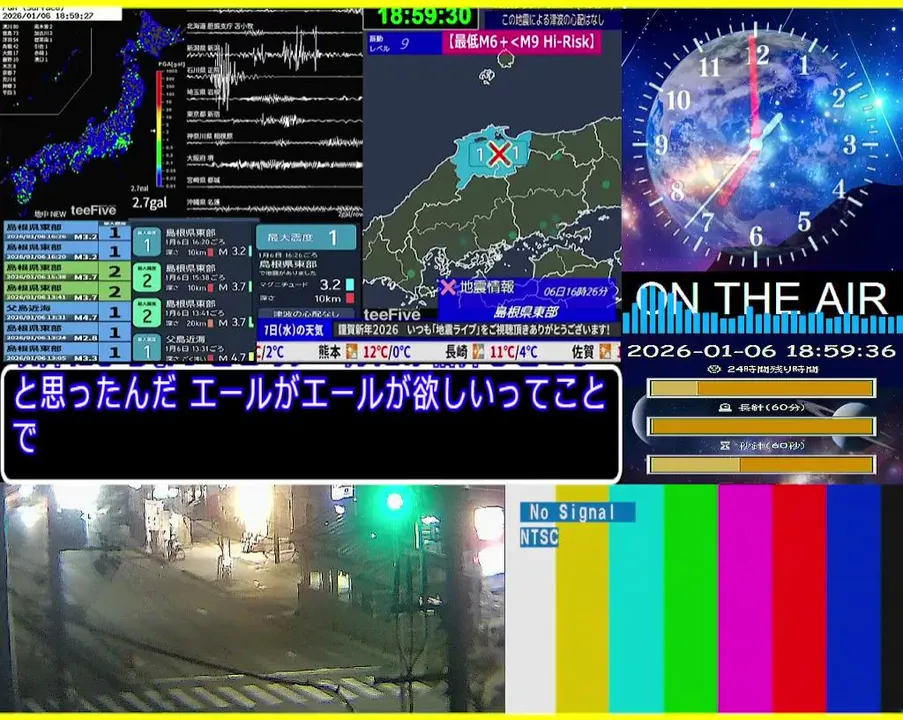The width and height of the screenshot is (903, 720).
Task: Select the 島根県東部 13:41 M3.7 green row
Action: (x=67, y=291)
